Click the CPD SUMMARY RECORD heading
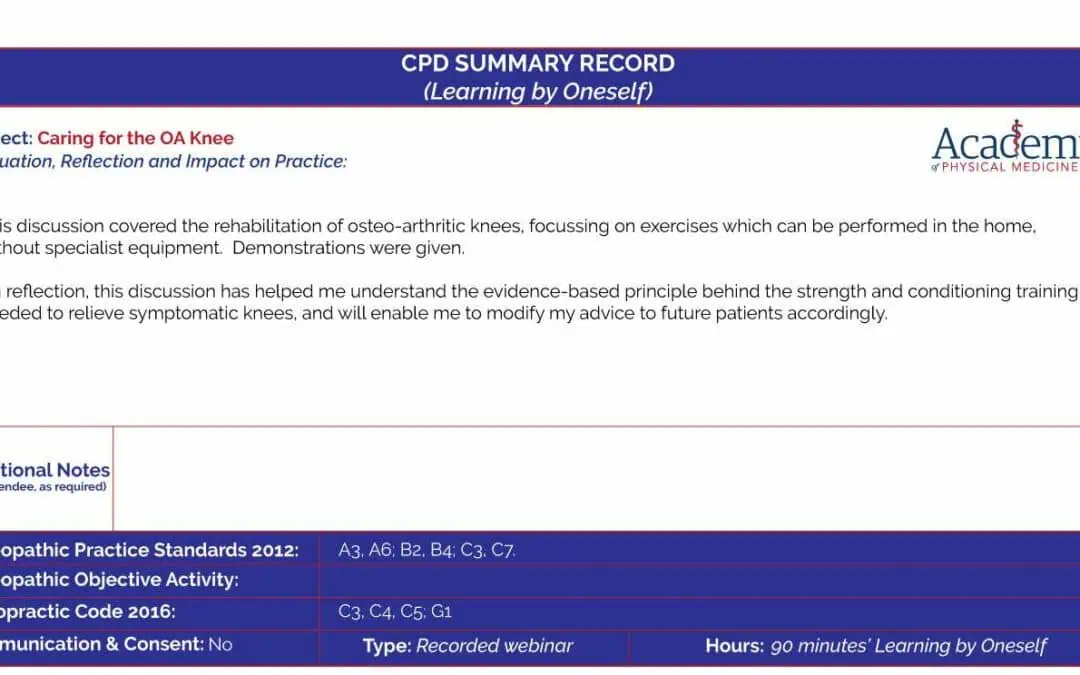 coord(538,63)
